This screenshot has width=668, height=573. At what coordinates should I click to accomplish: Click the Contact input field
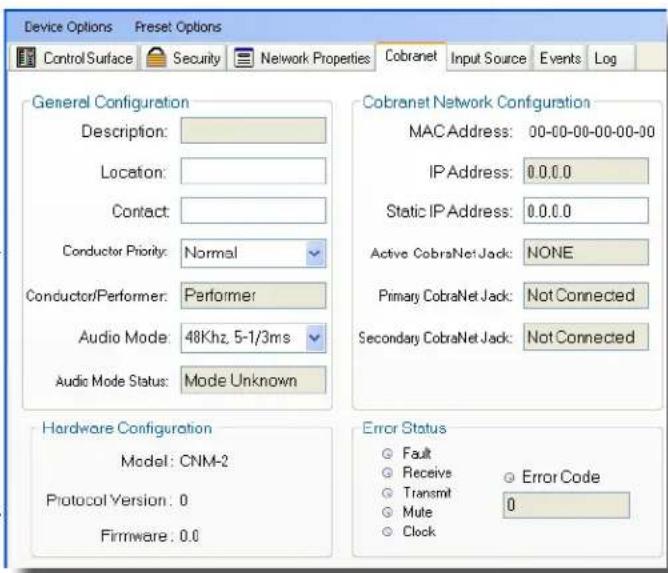click(253, 210)
